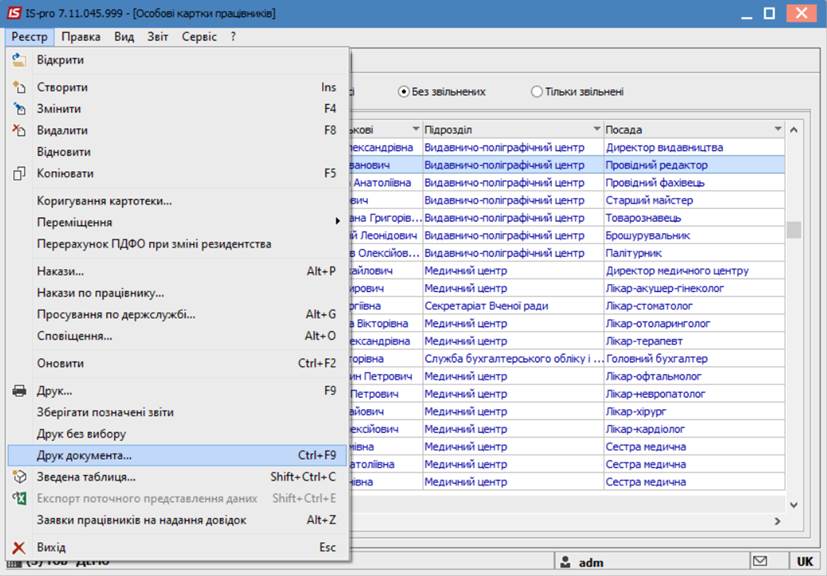Choose Просування по держслужбі menu entry
Screen dimensions: 827x576
coord(177,315)
